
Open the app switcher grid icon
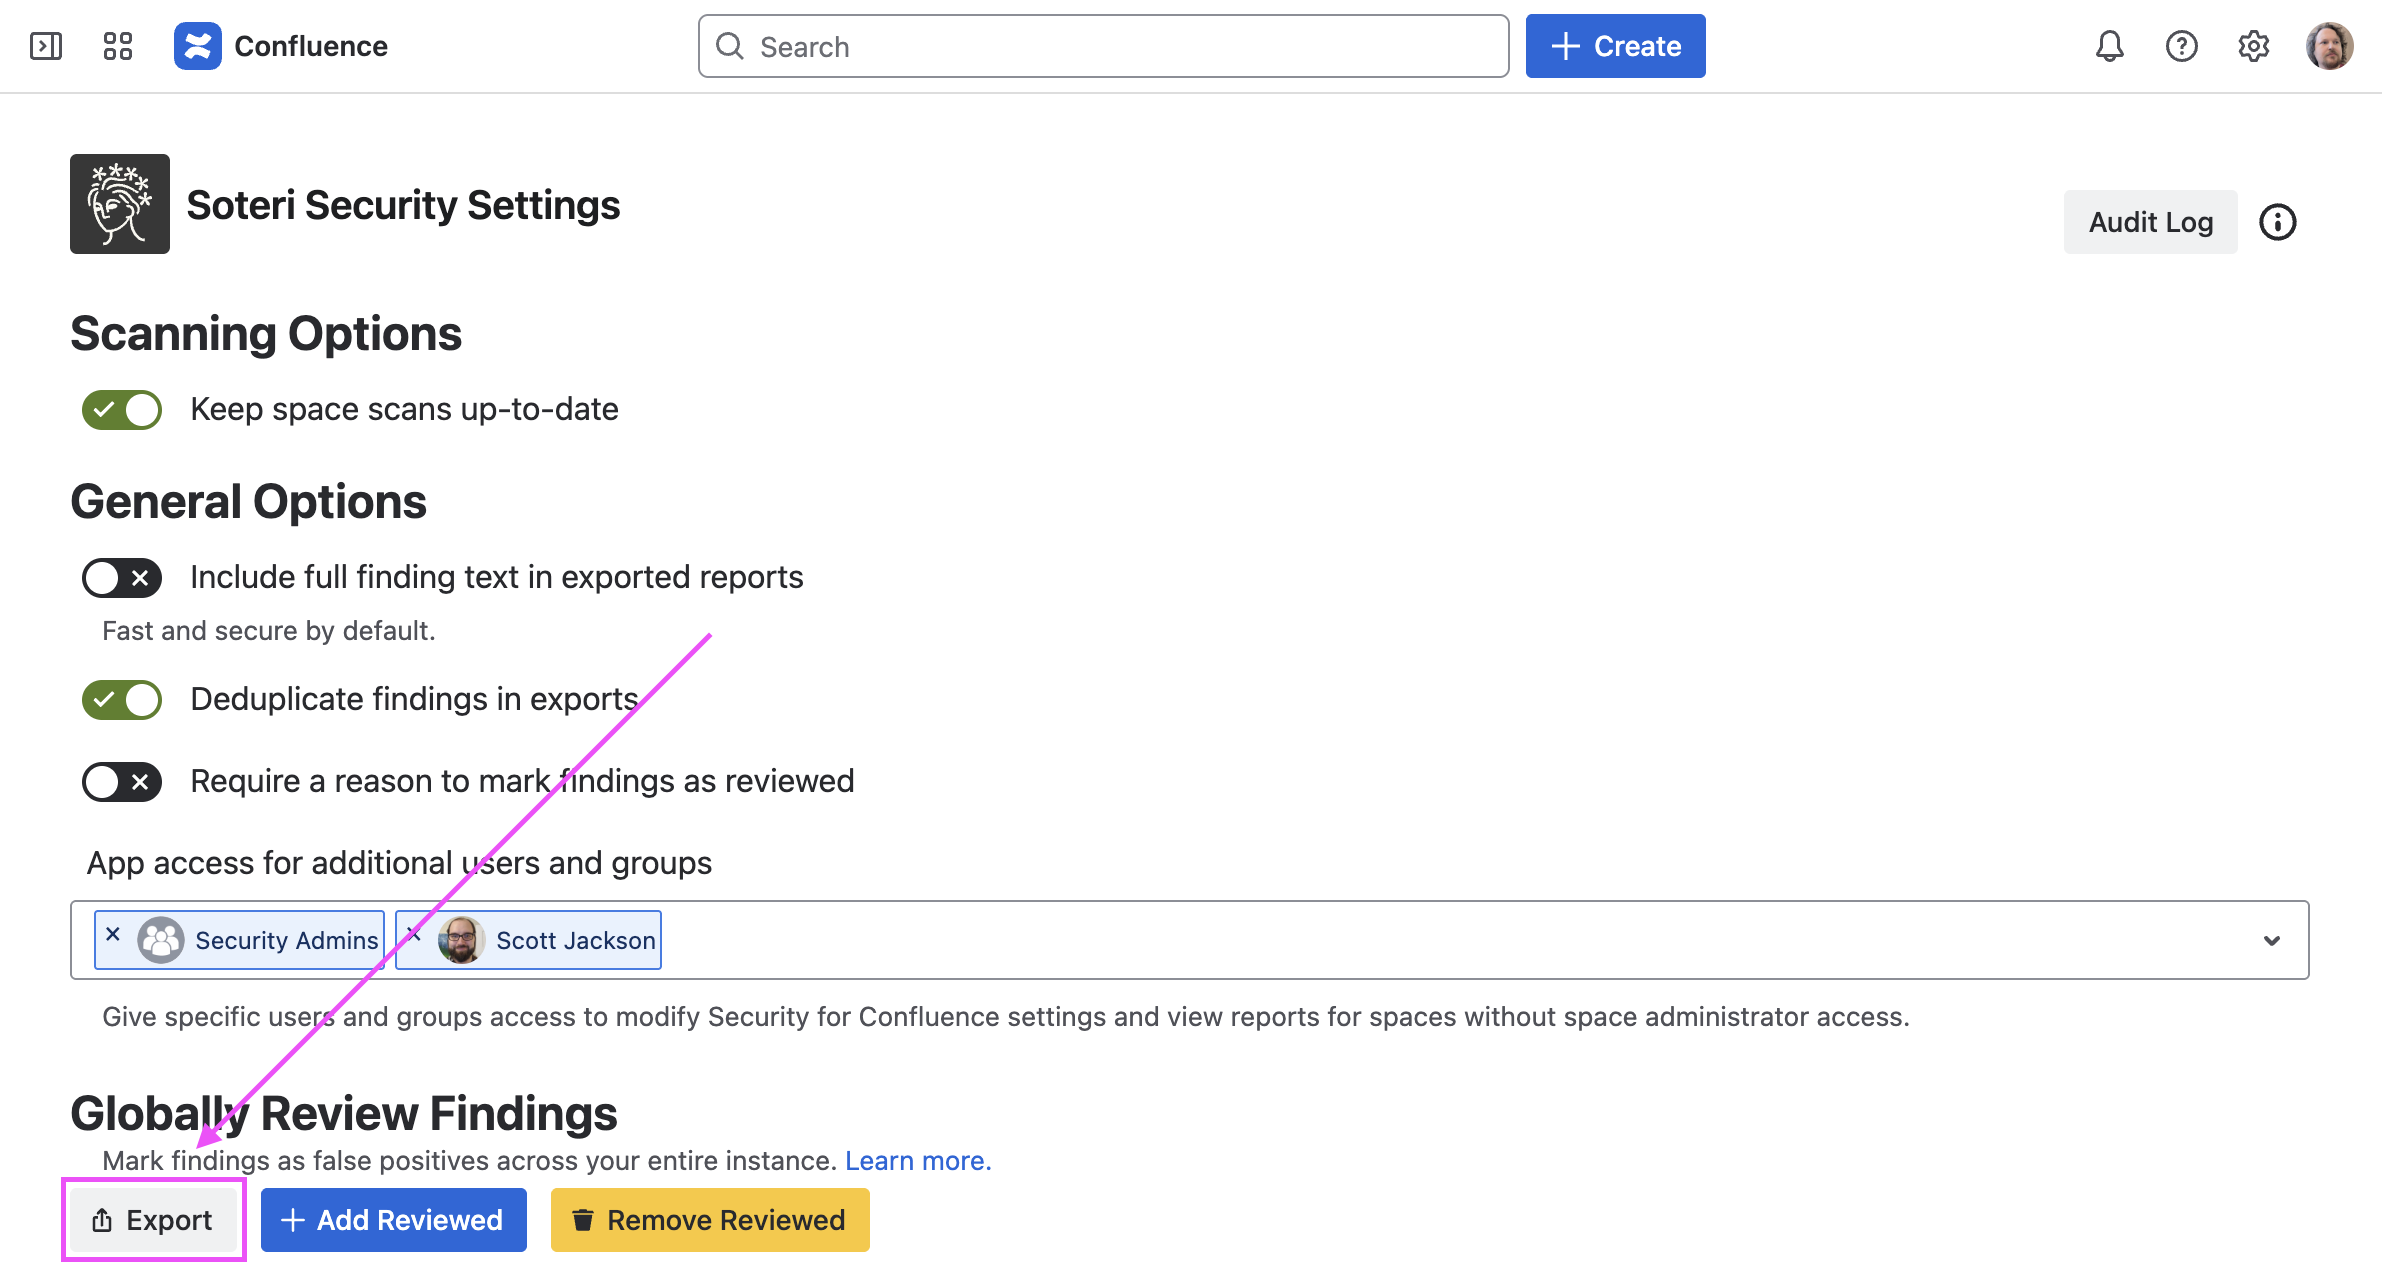coord(118,46)
